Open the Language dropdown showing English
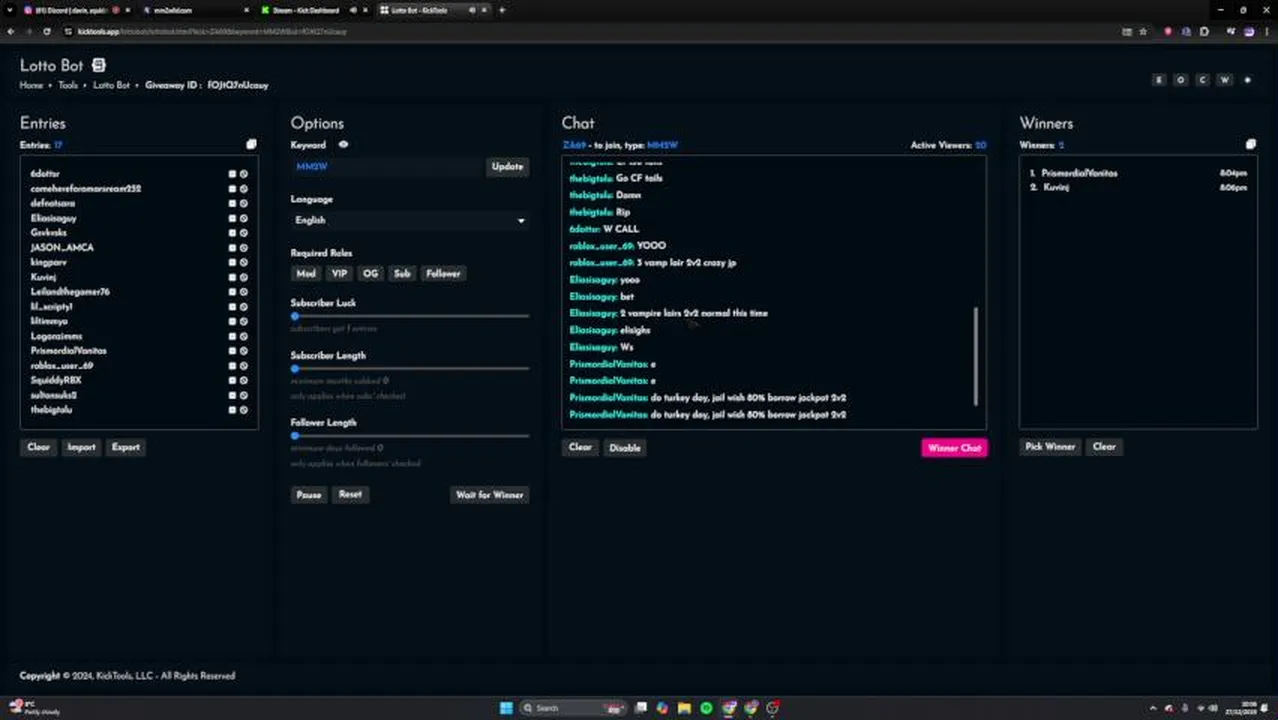The height and width of the screenshot is (720, 1278). [x=410, y=220]
